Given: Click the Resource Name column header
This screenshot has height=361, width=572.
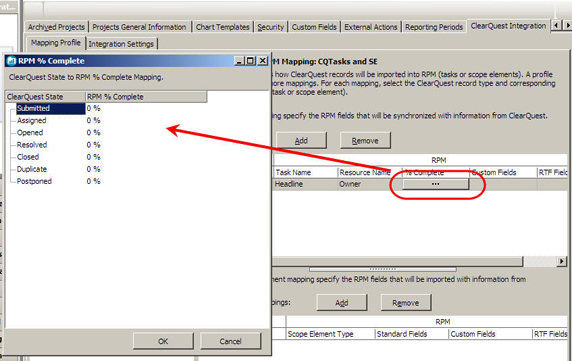Looking at the screenshot, I should click(x=370, y=172).
